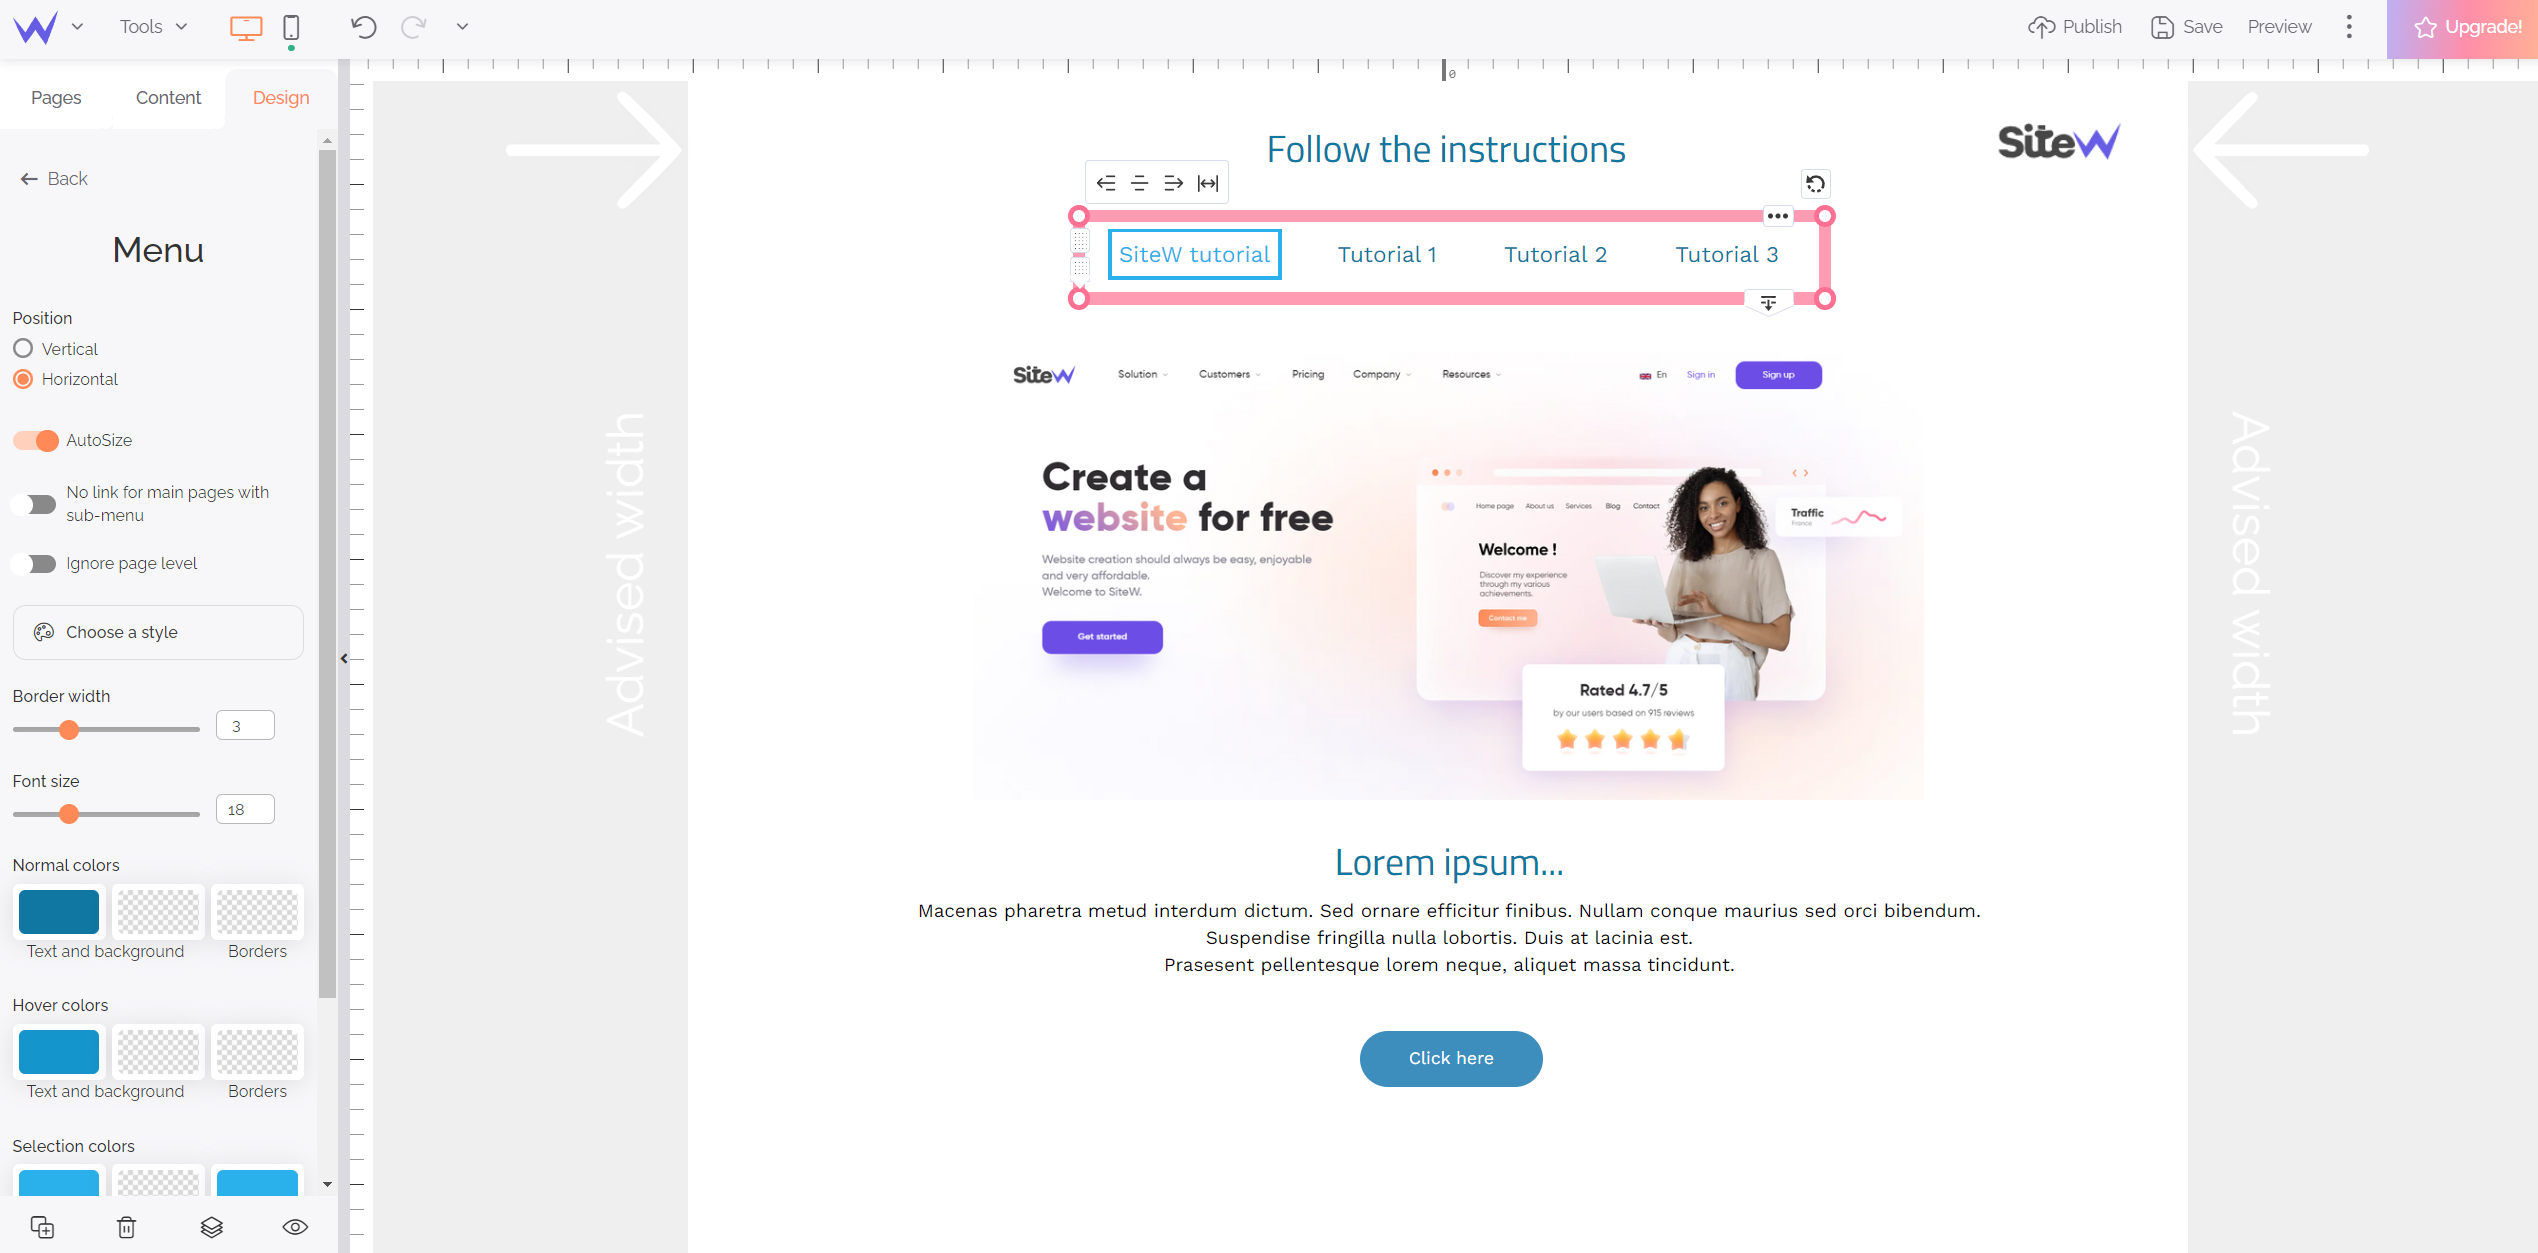This screenshot has height=1253, width=2538.
Task: Toggle the Ignore page level switch
Action: coord(34,562)
